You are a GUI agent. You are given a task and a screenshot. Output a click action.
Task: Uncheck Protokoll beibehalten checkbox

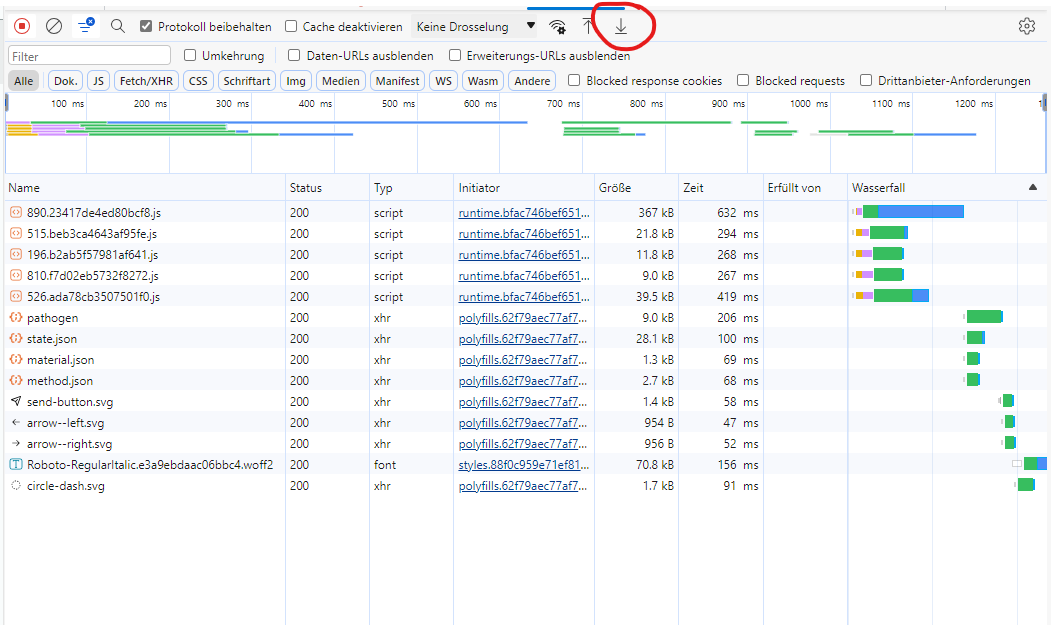[x=147, y=27]
